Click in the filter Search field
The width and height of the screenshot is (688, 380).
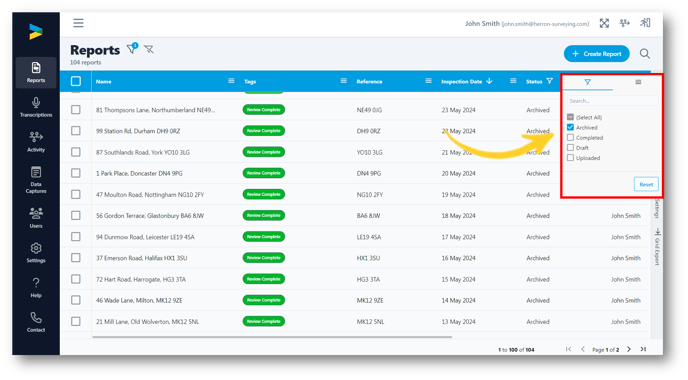point(612,101)
